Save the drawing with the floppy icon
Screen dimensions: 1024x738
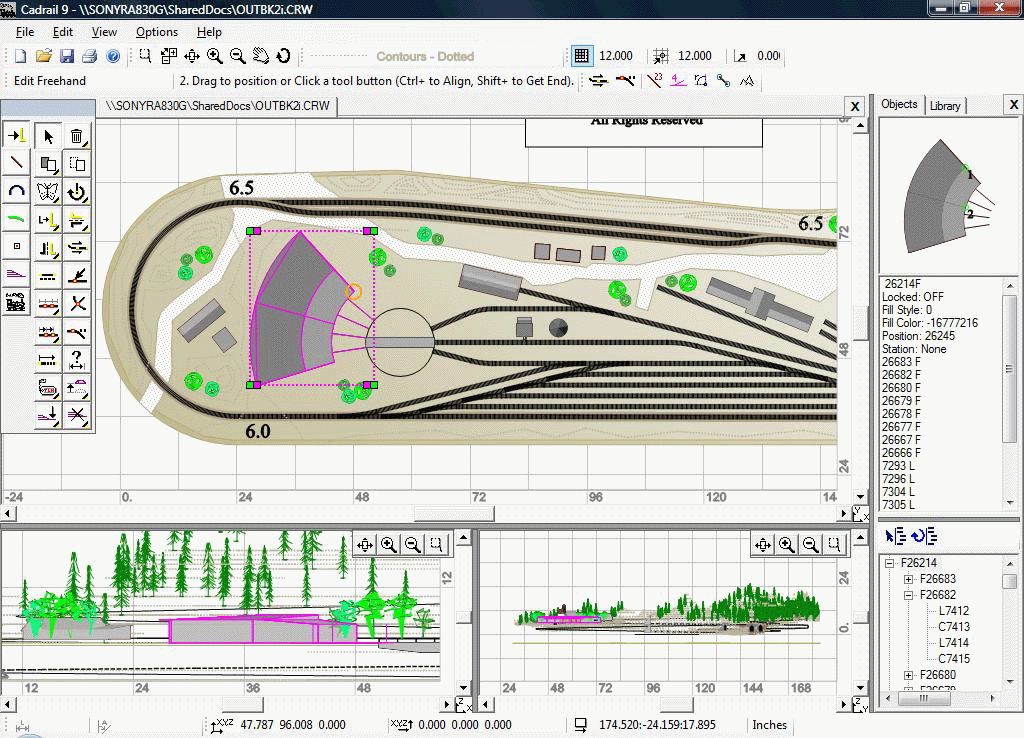click(67, 56)
